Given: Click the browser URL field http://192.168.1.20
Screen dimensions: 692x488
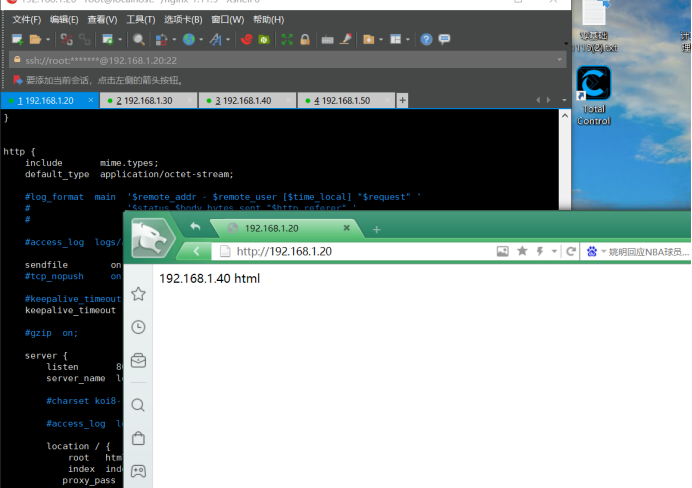Looking at the screenshot, I should (x=353, y=252).
